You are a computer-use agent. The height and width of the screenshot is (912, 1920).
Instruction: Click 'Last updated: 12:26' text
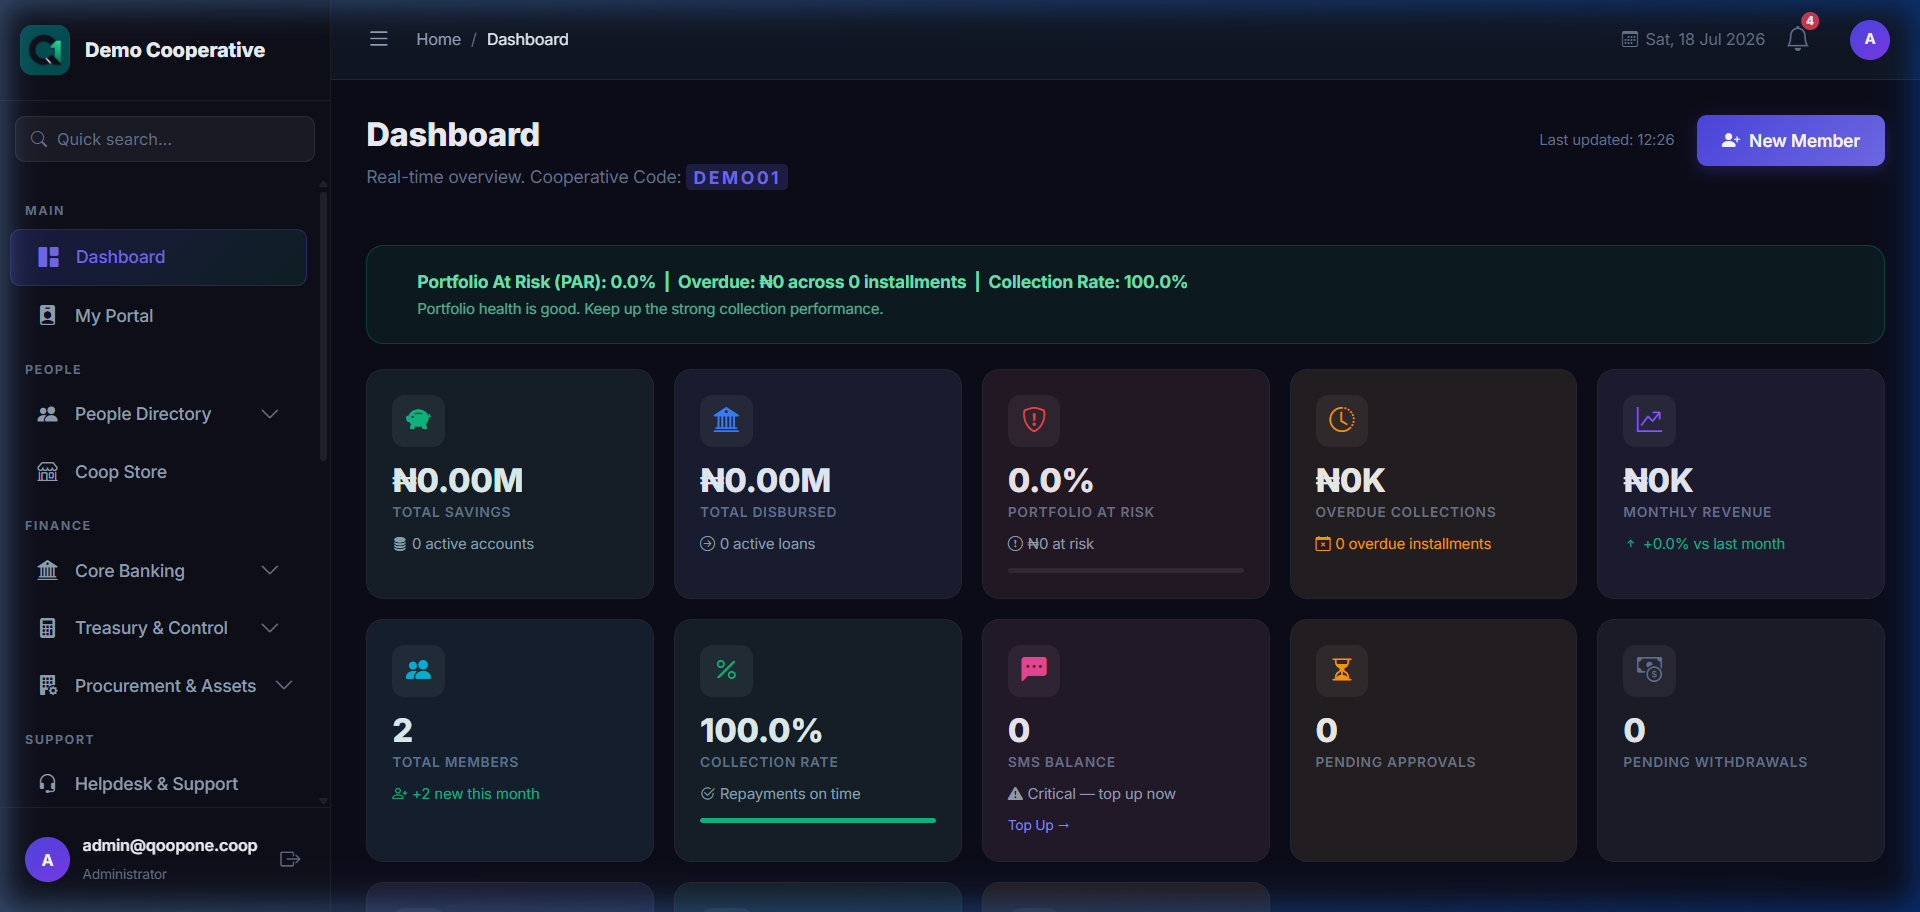1606,140
